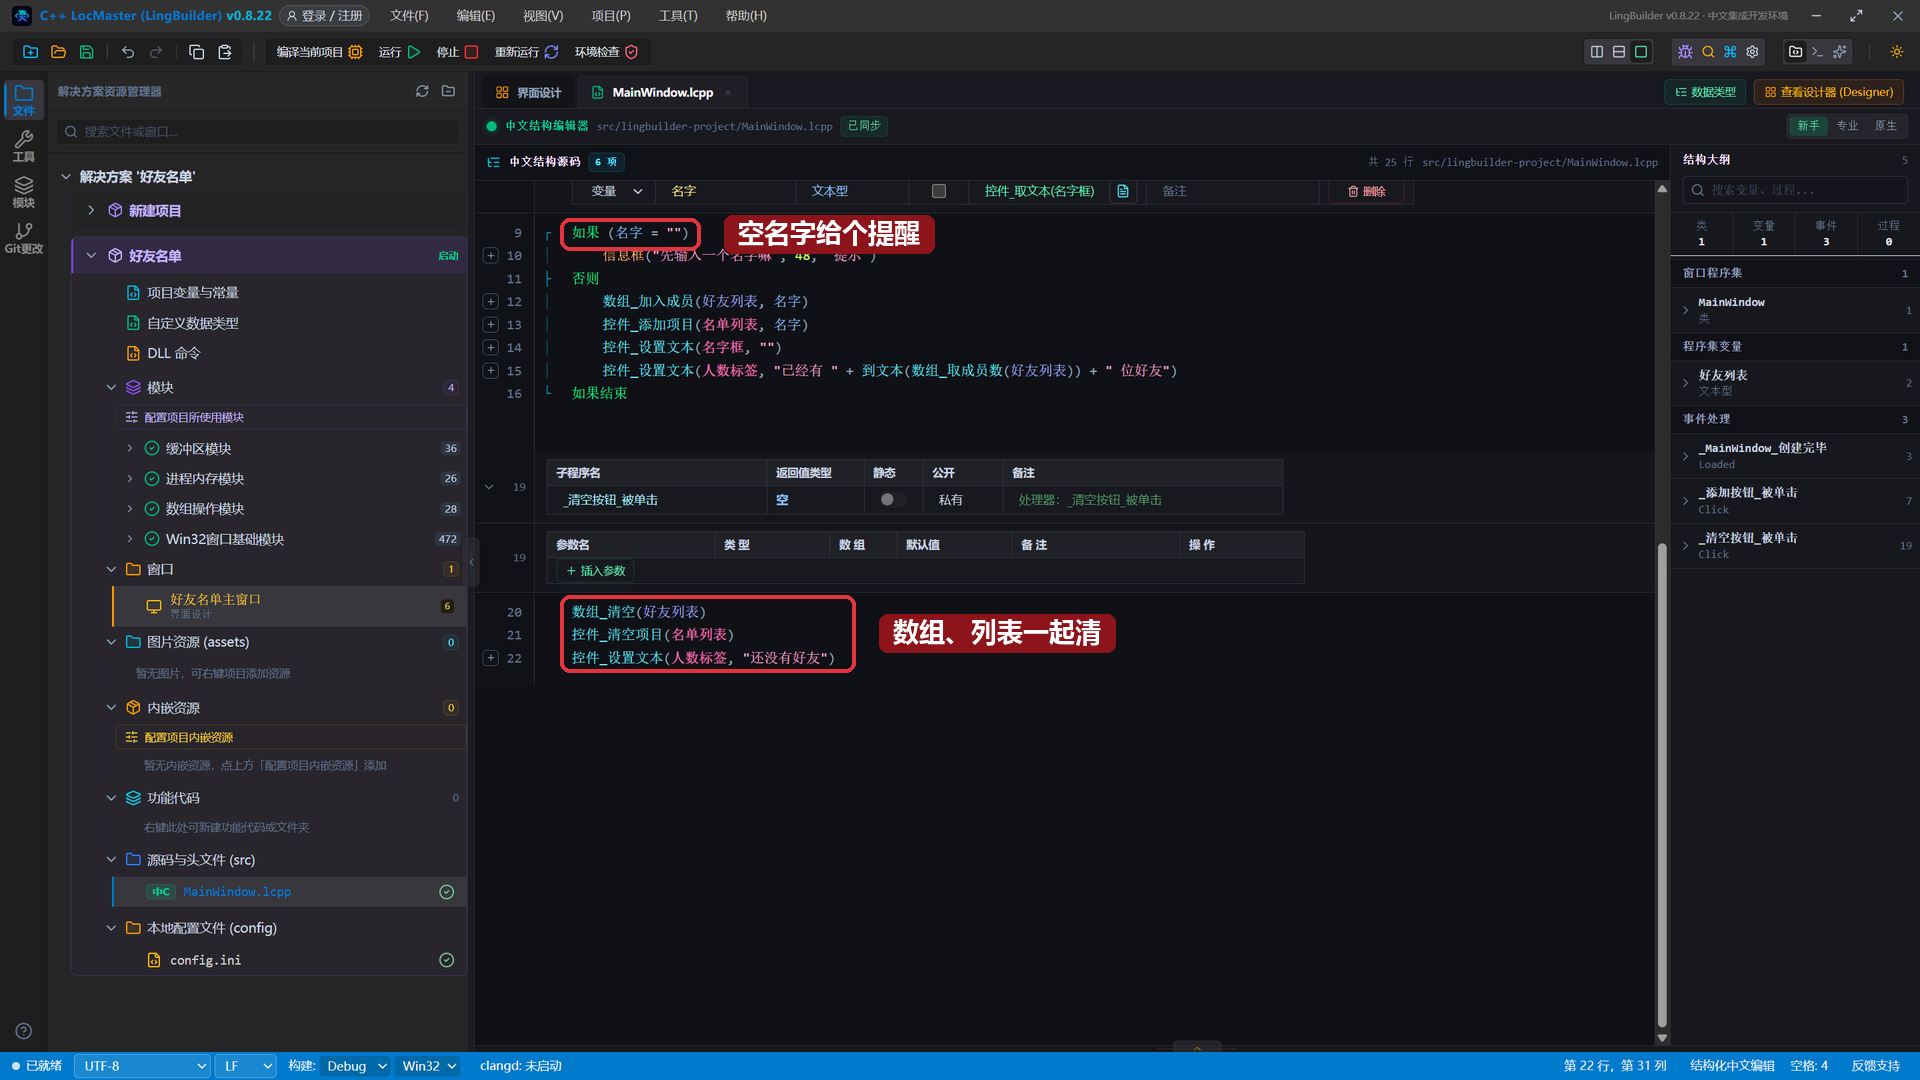Click 编译当前项目 button
The height and width of the screenshot is (1080, 1920).
click(319, 52)
